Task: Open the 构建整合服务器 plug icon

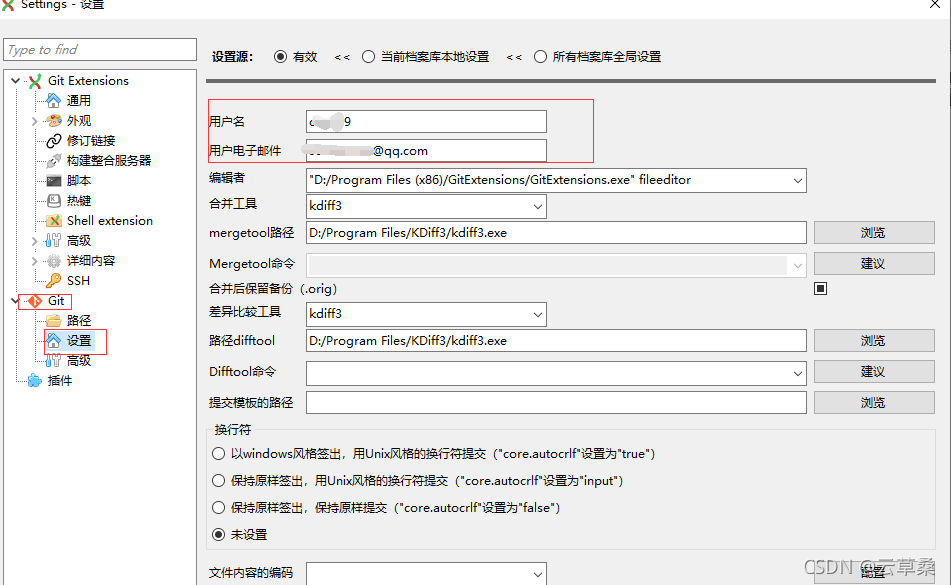Action: click(x=54, y=161)
